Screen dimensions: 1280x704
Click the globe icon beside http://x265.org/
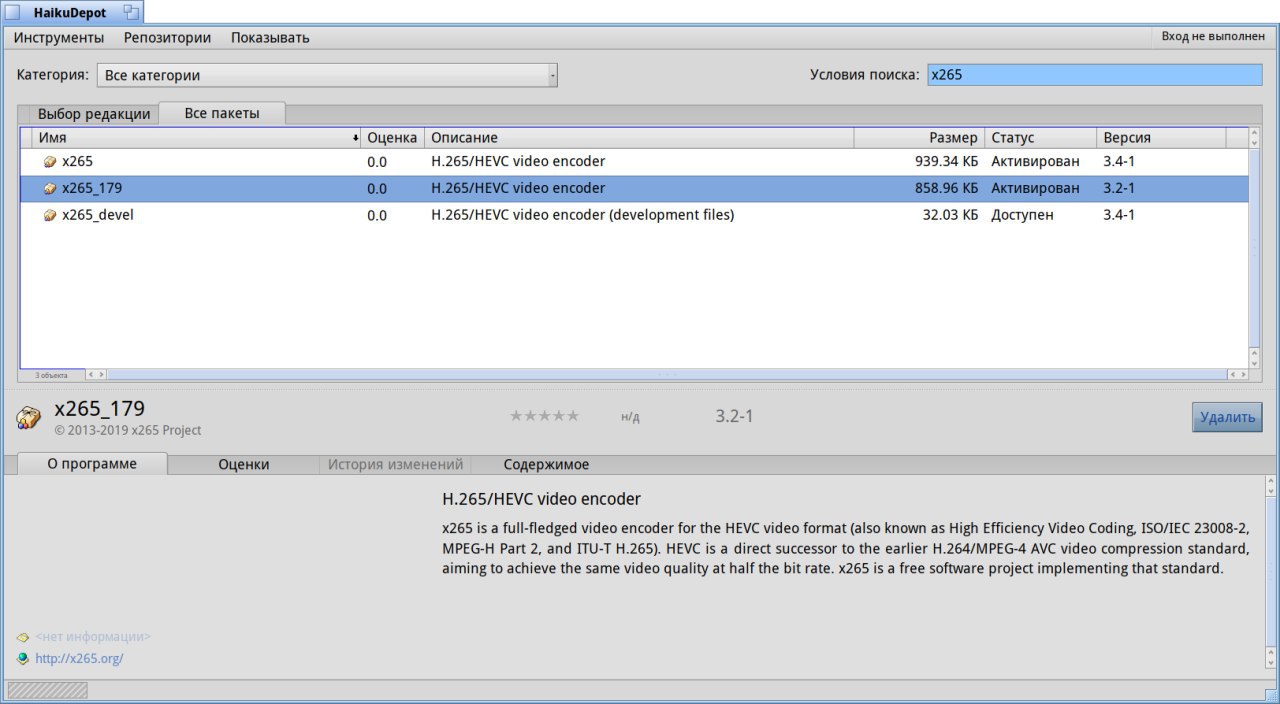pos(23,659)
